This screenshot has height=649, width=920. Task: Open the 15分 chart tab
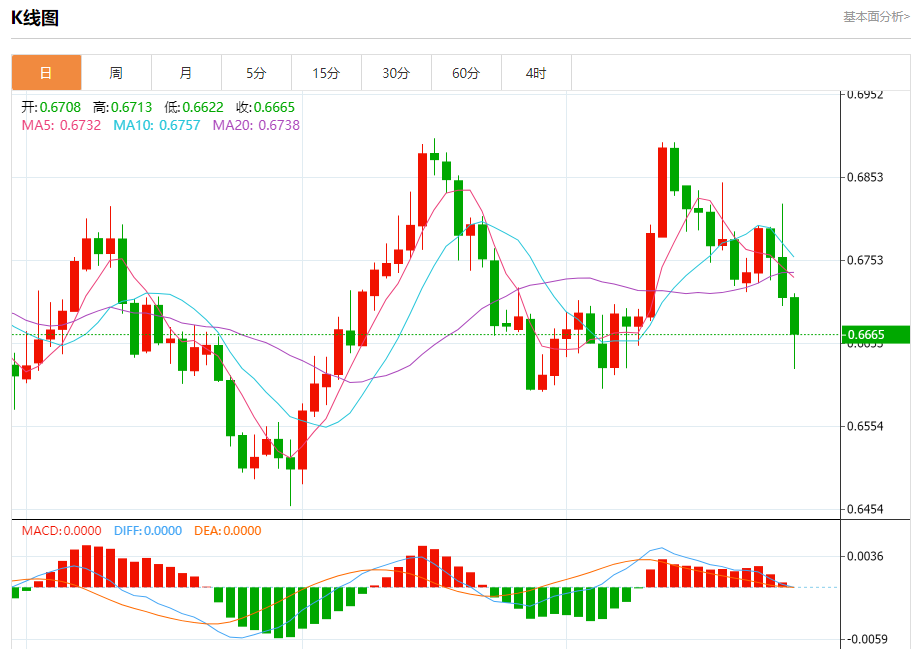[x=326, y=73]
